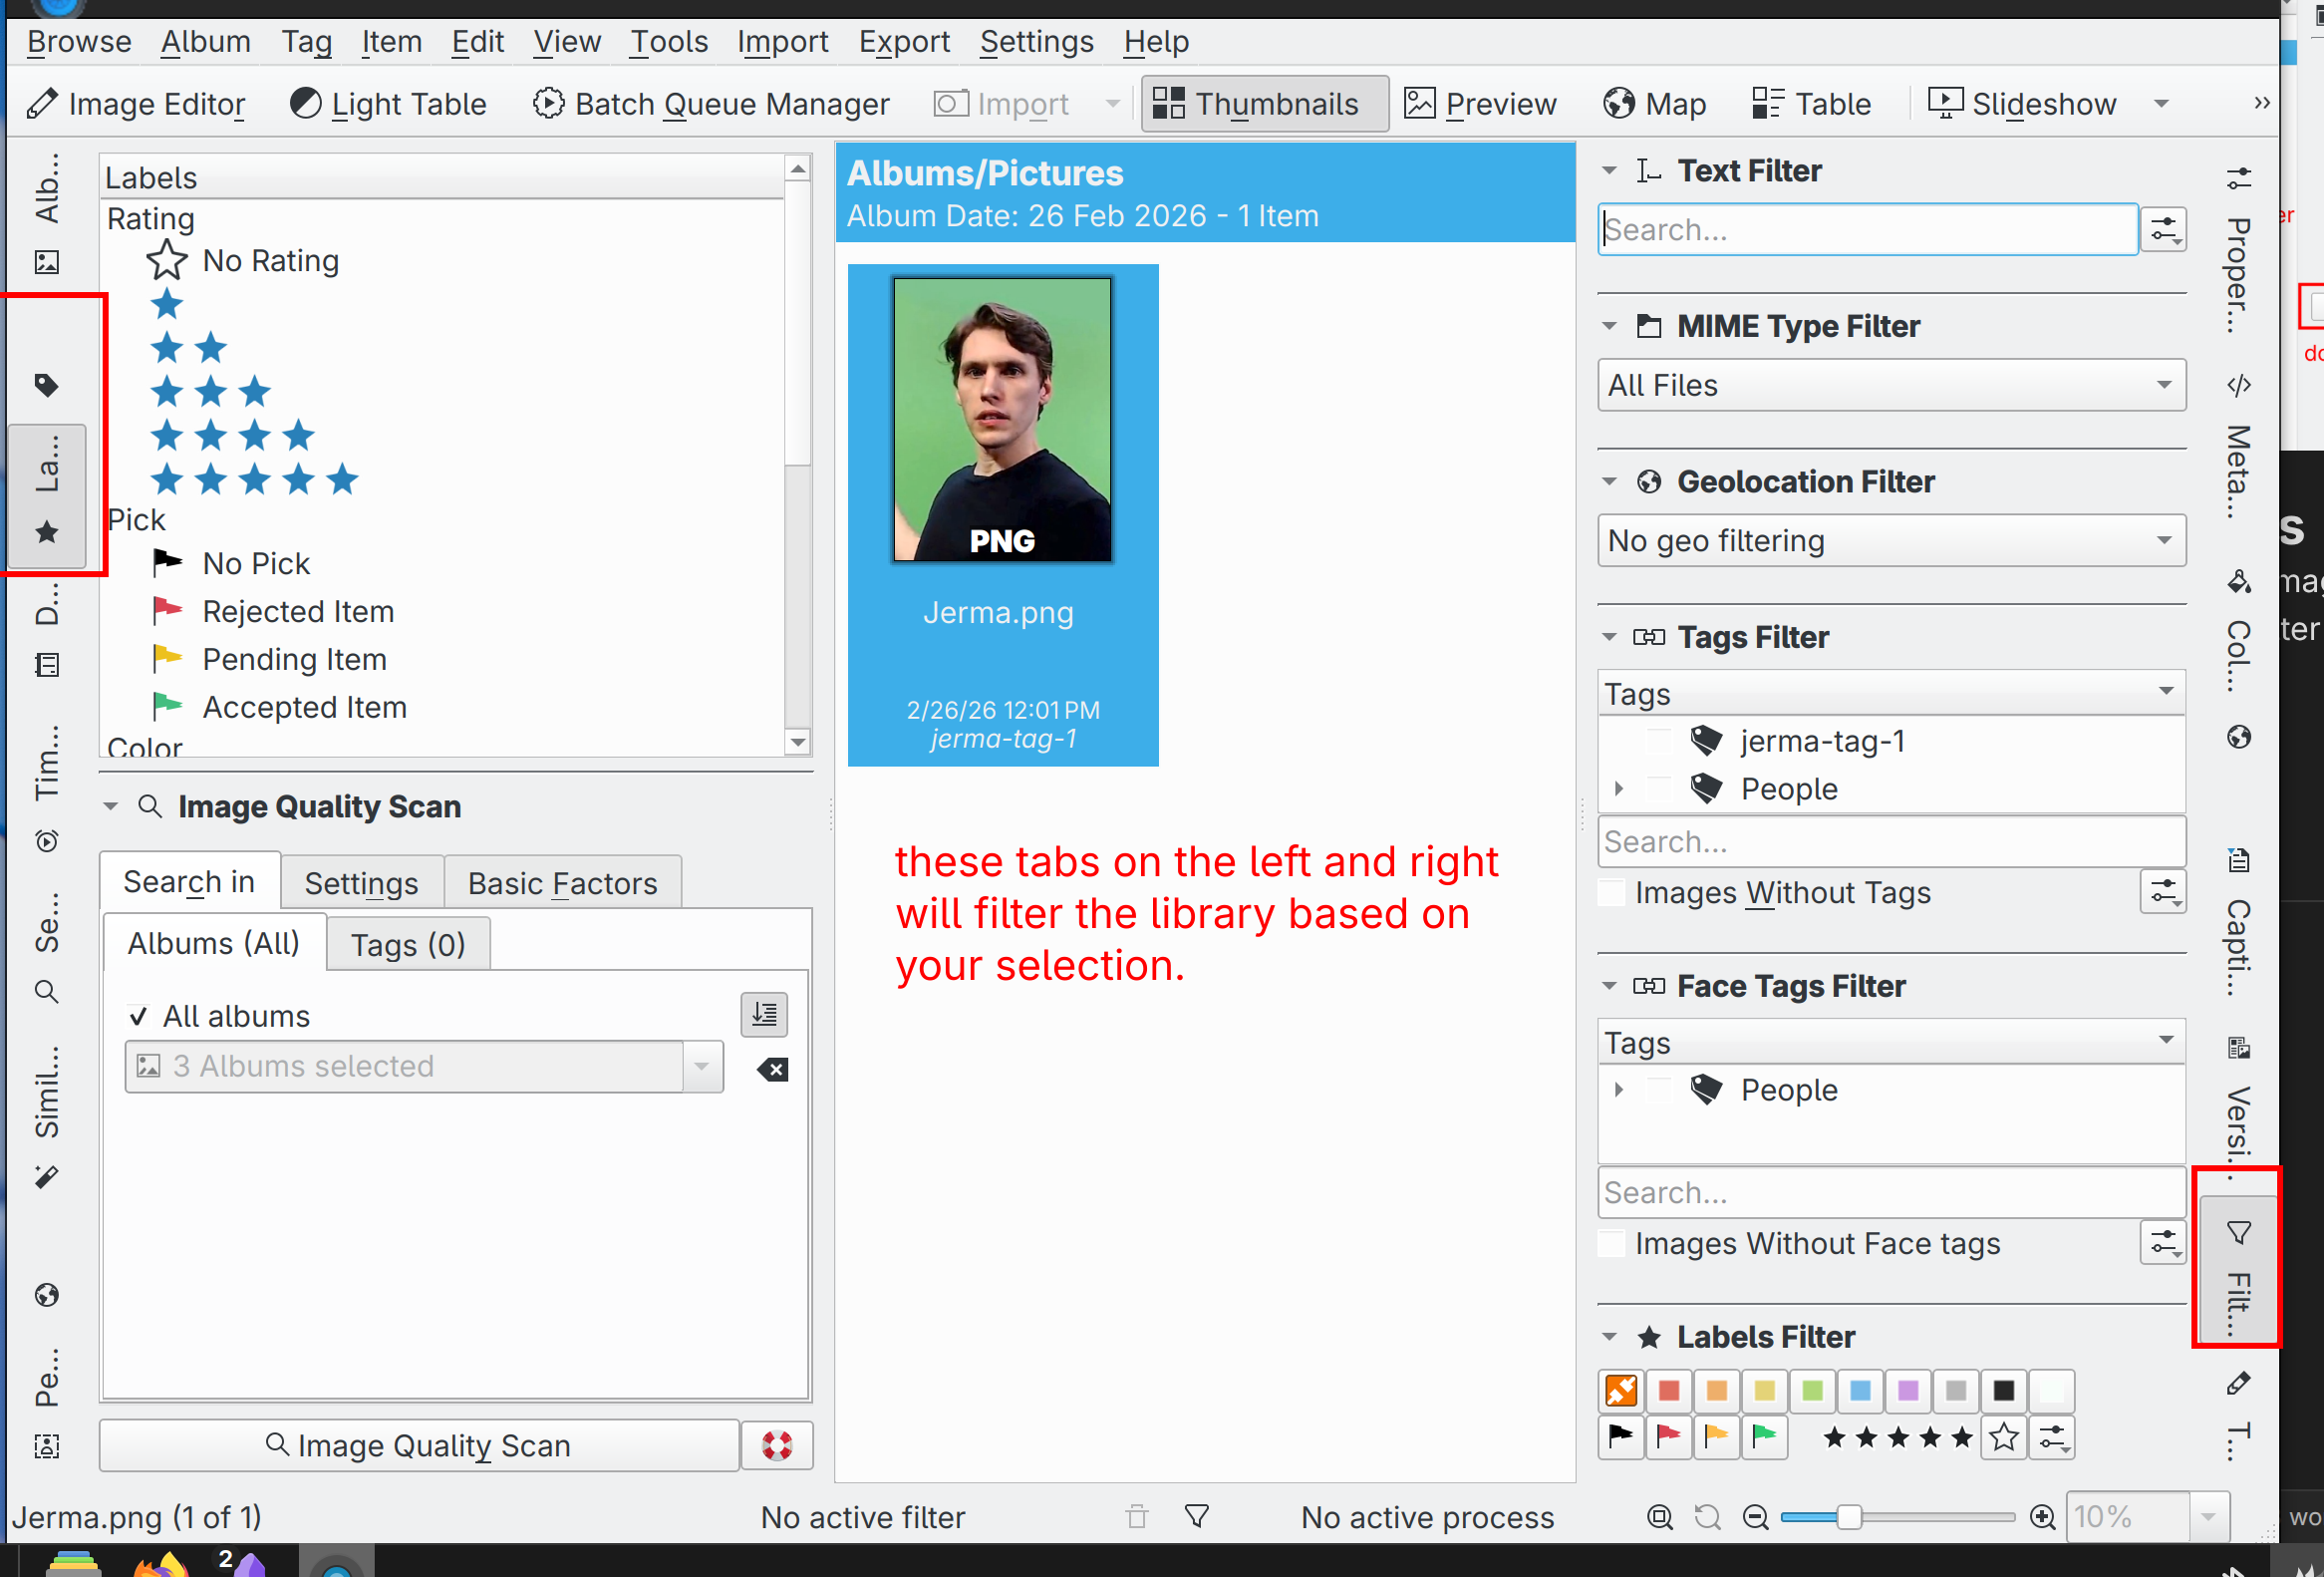Screen dimensions: 2324x1577
Task: Open the Image Editor tool
Action: pos(136,104)
